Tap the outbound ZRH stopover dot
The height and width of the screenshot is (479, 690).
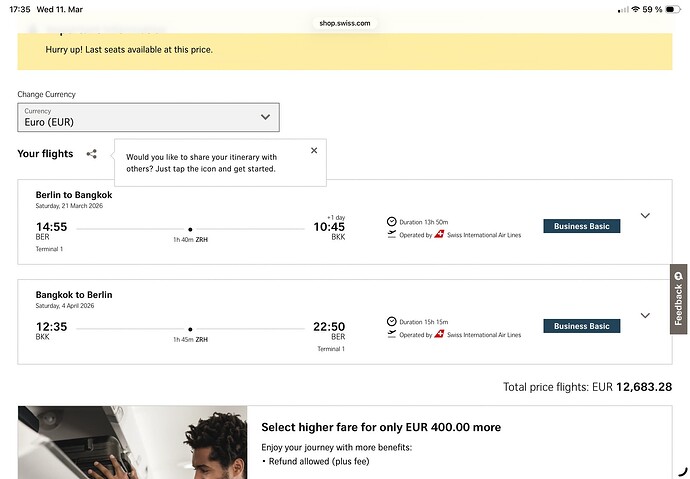(190, 230)
